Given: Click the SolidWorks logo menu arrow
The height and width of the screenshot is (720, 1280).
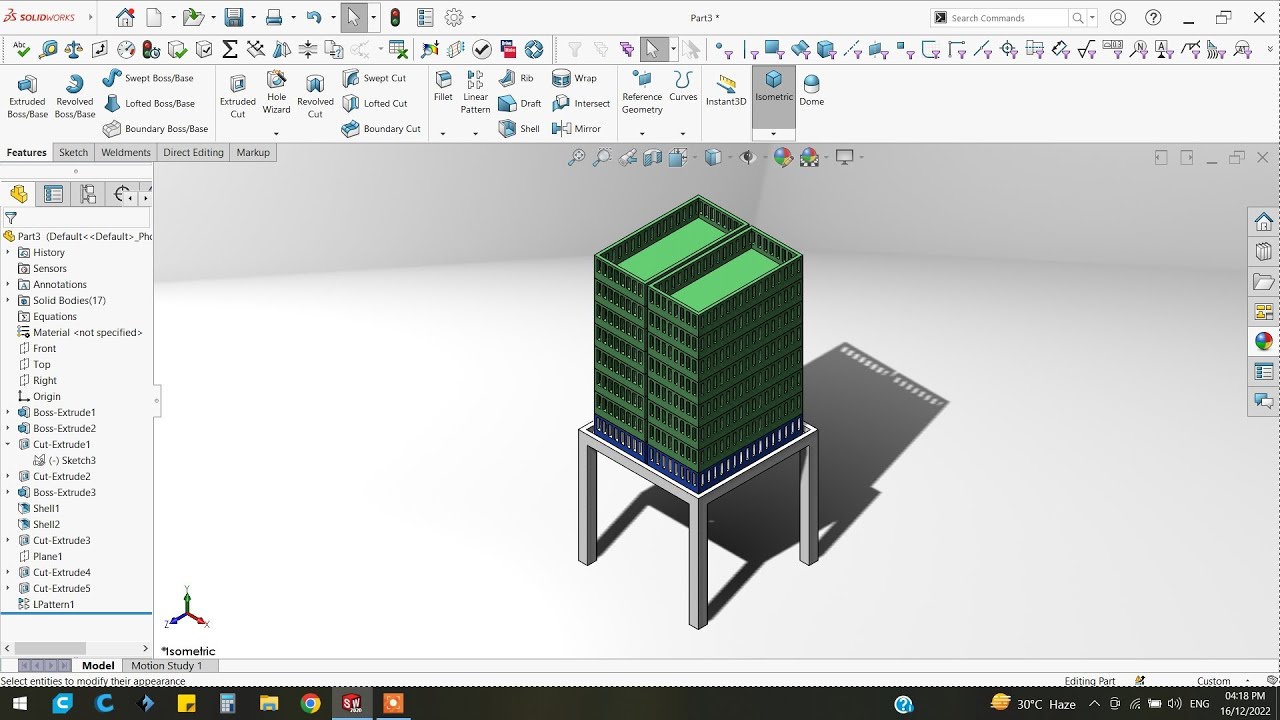Looking at the screenshot, I should (91, 18).
